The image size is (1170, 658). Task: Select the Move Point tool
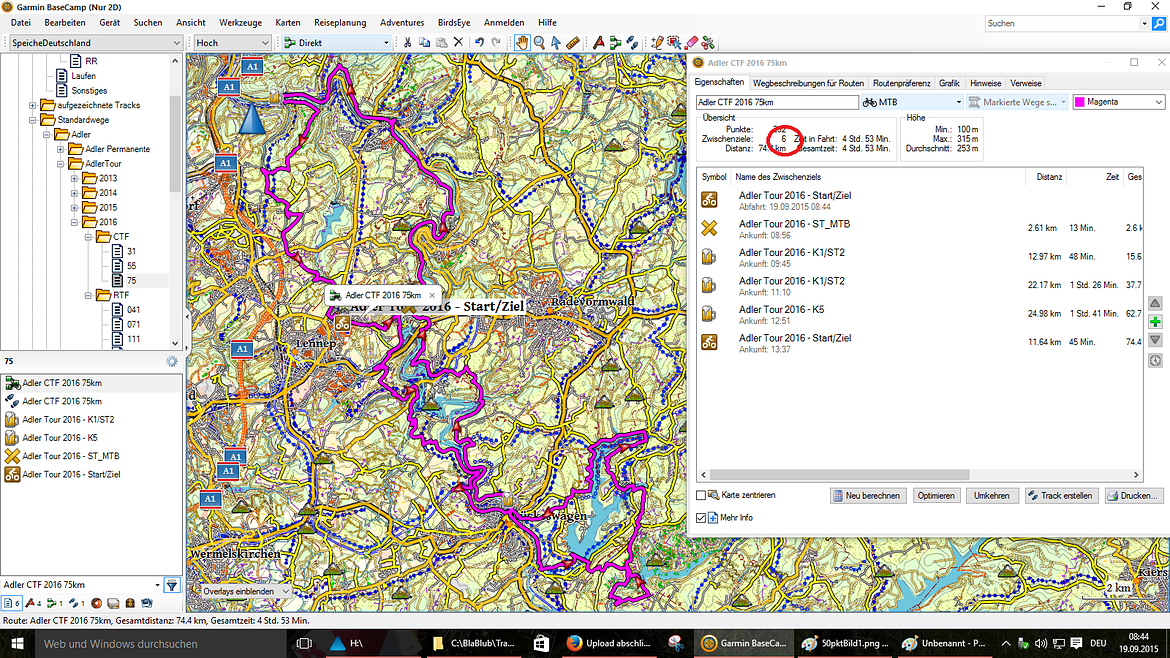click(x=675, y=43)
